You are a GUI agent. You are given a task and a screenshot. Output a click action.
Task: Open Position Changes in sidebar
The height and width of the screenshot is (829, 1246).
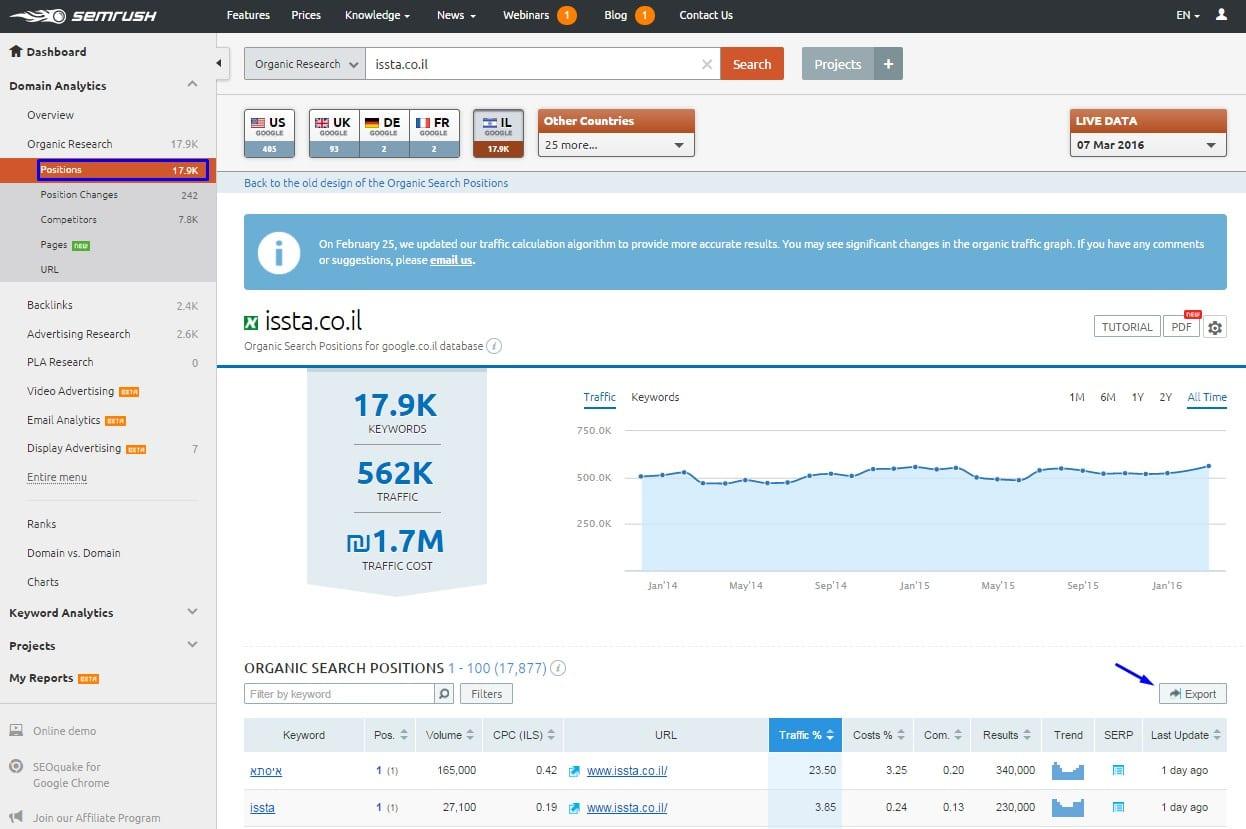point(79,195)
